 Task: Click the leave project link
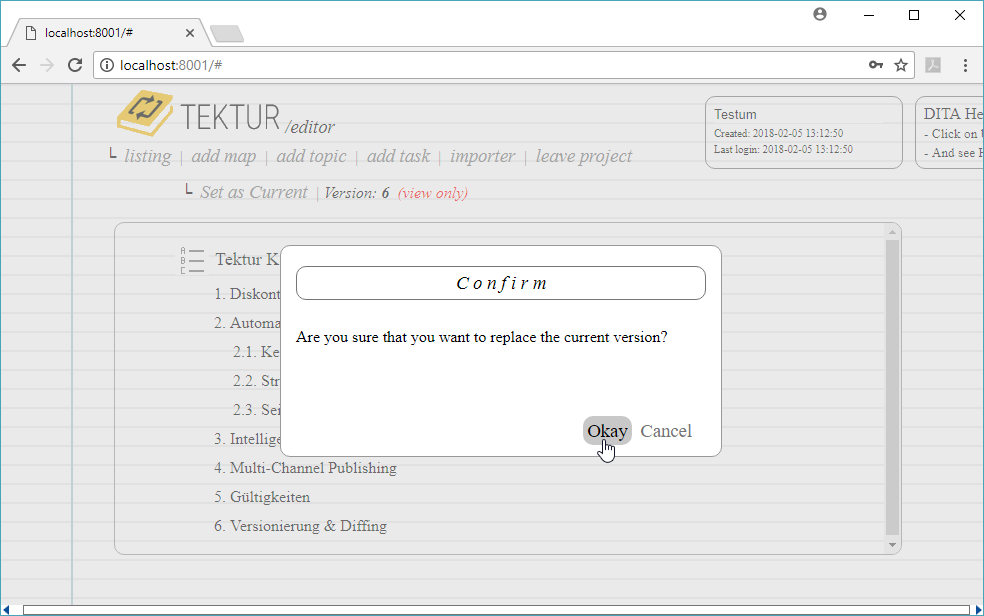[x=584, y=156]
